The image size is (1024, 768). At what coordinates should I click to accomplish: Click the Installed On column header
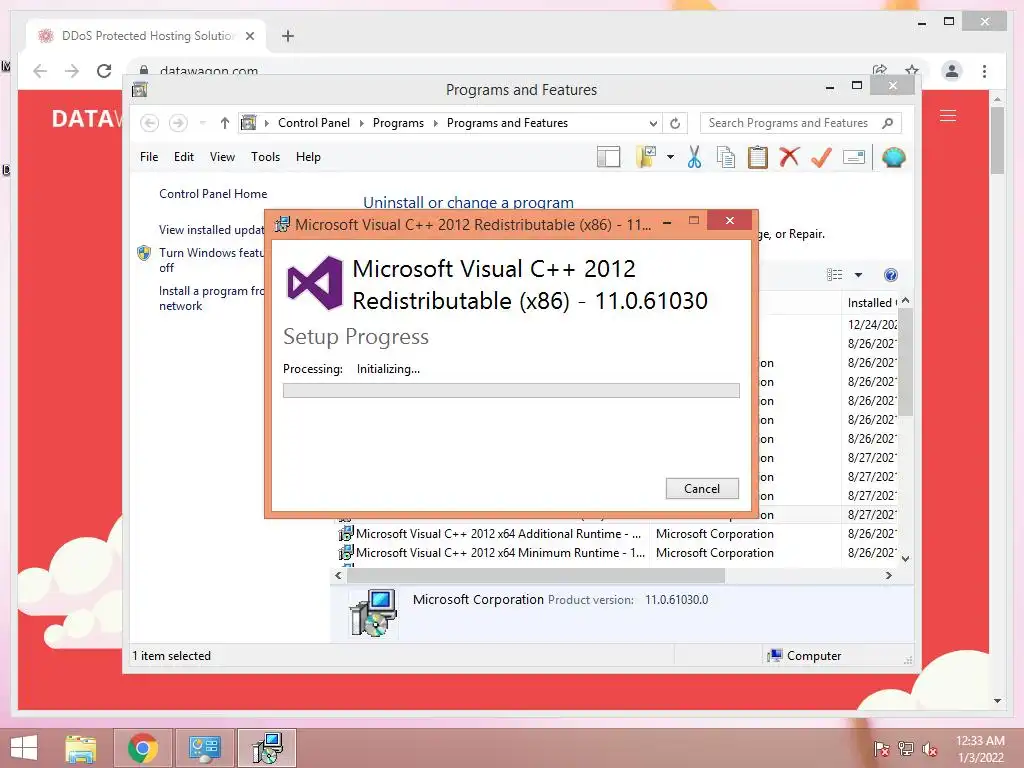pos(871,302)
